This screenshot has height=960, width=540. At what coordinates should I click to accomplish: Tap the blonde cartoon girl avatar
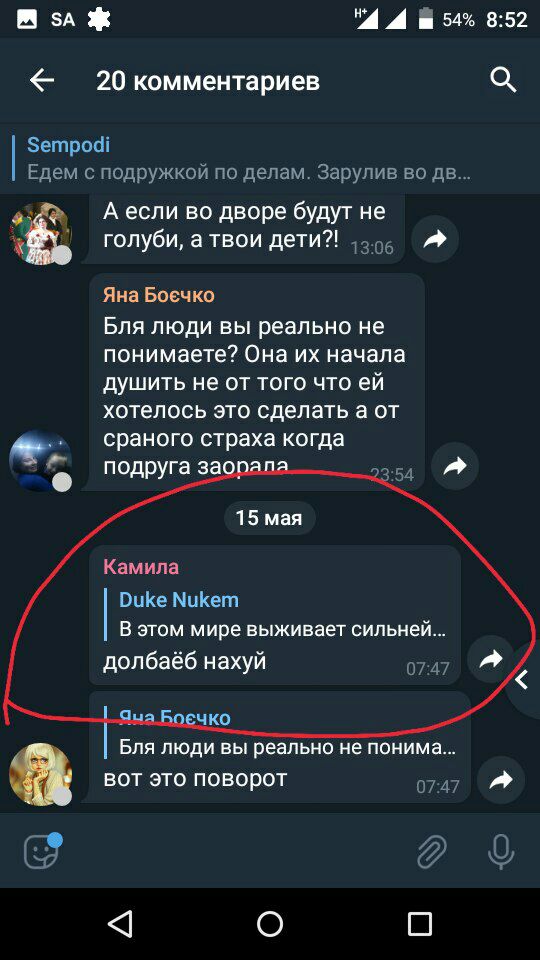pos(40,774)
